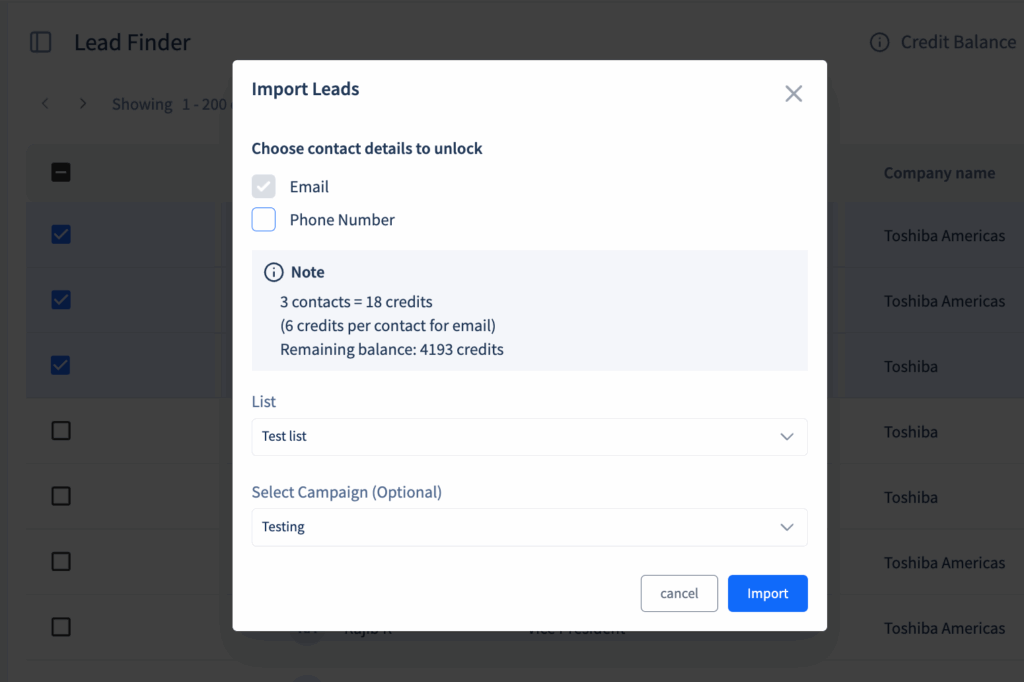Go to next page arrow
Image resolution: width=1024 pixels, height=682 pixels.
pyautogui.click(x=83, y=104)
